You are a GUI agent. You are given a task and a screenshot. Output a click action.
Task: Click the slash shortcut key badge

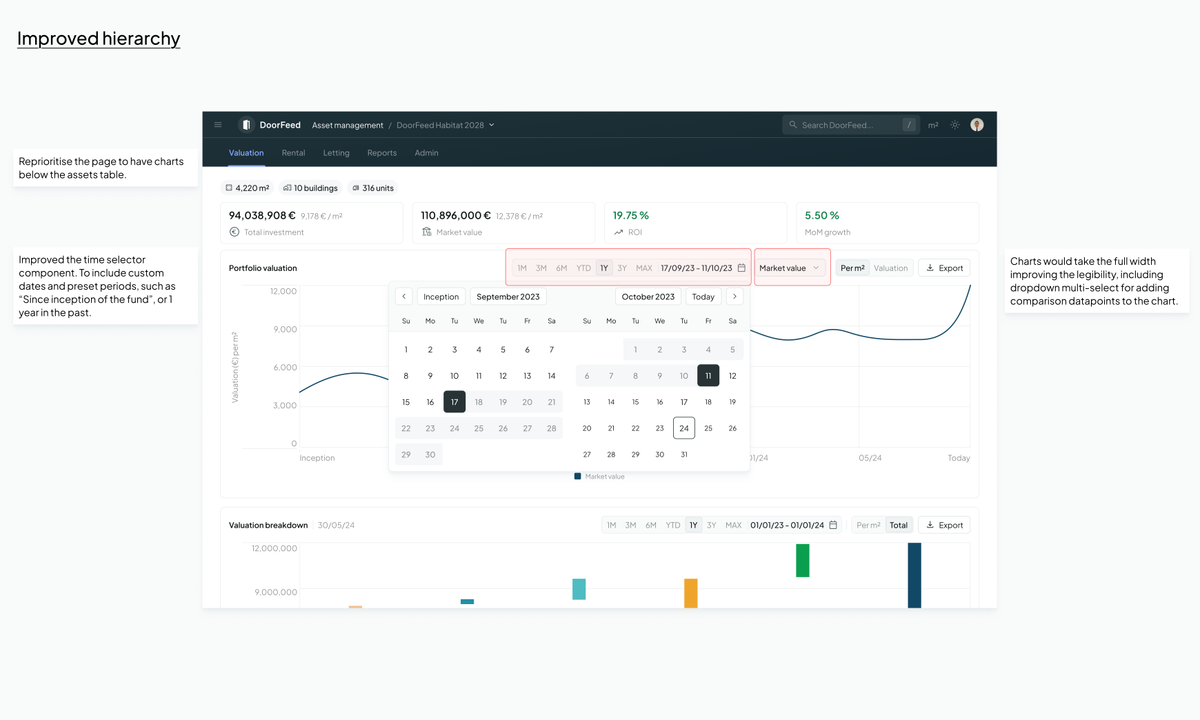(909, 125)
